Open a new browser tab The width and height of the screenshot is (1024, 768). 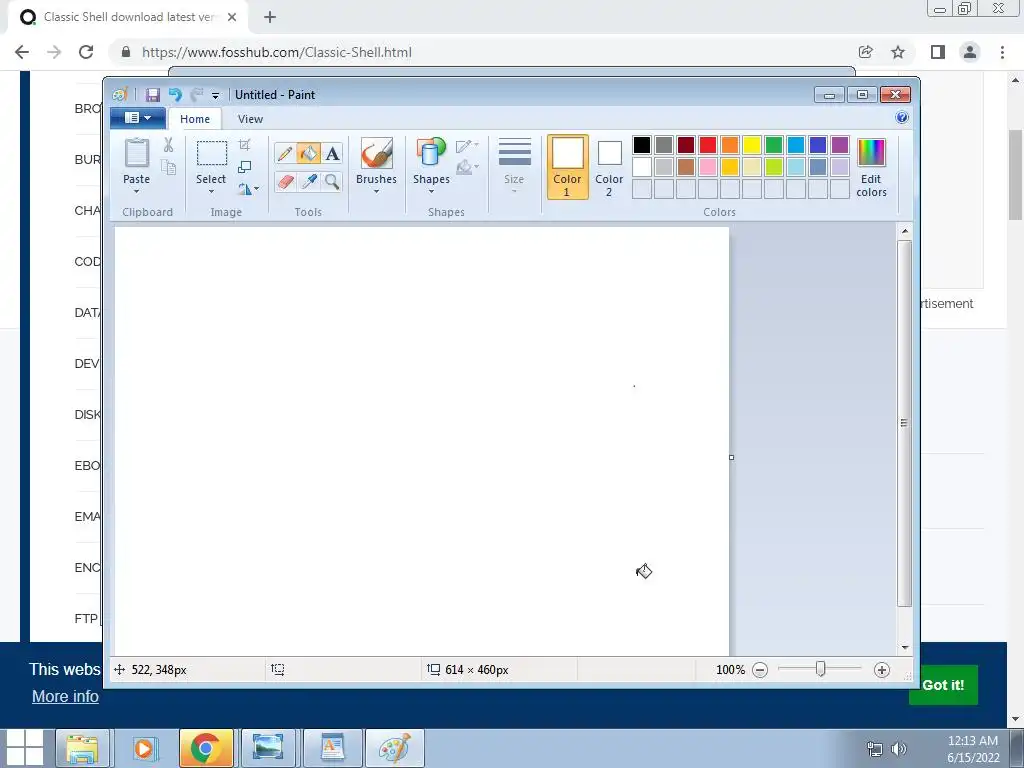[x=270, y=17]
